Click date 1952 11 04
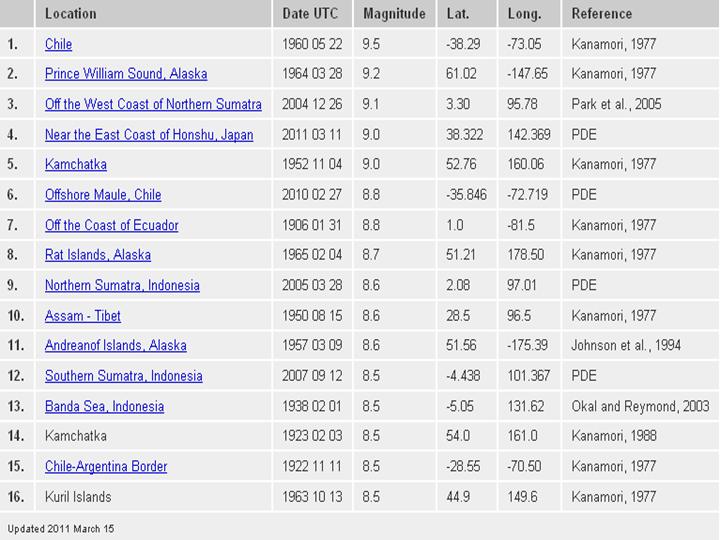The height and width of the screenshot is (540, 720). pos(312,164)
